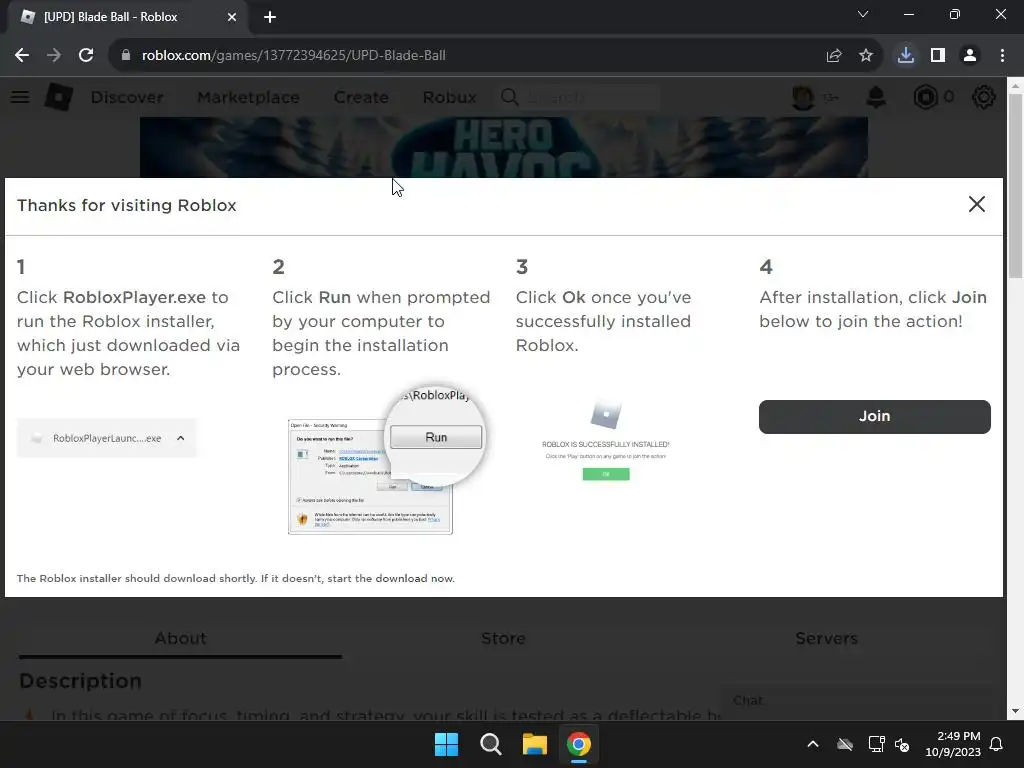Open the Roblox notifications bell
This screenshot has height=768, width=1024.
[876, 97]
